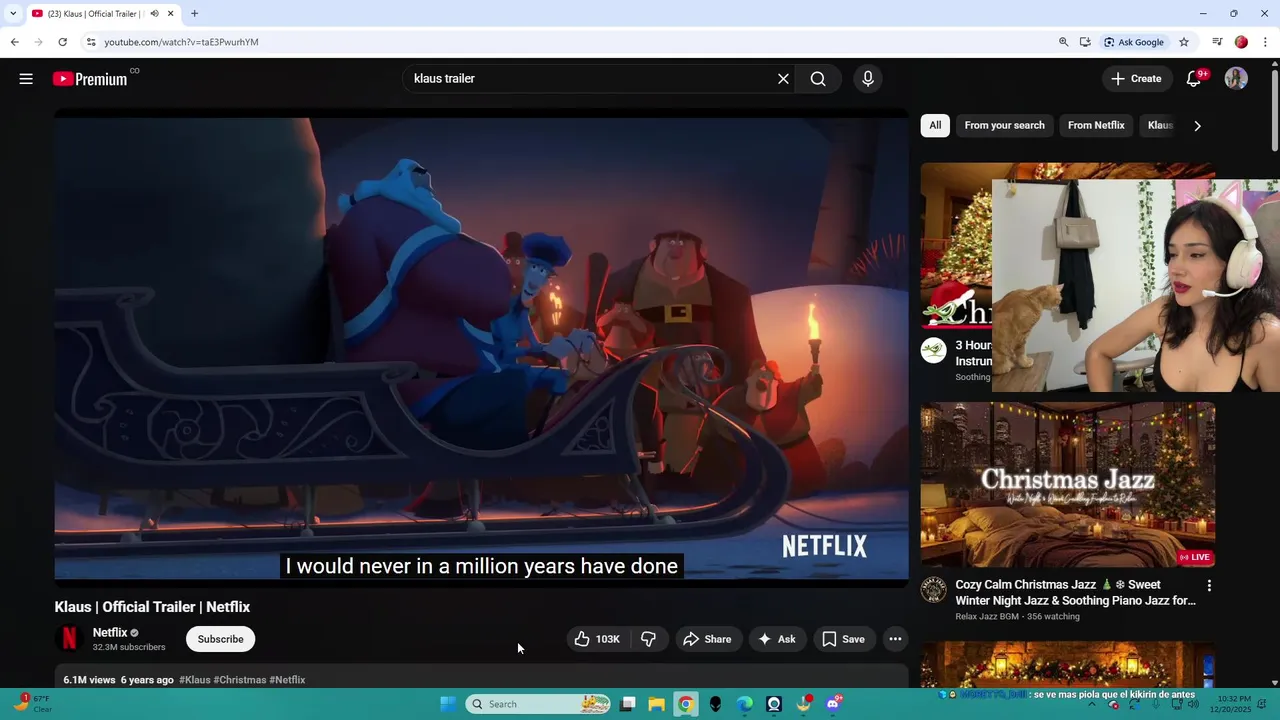Open the YouTube guide hamburger menu
1280x720 pixels.
tap(26, 79)
